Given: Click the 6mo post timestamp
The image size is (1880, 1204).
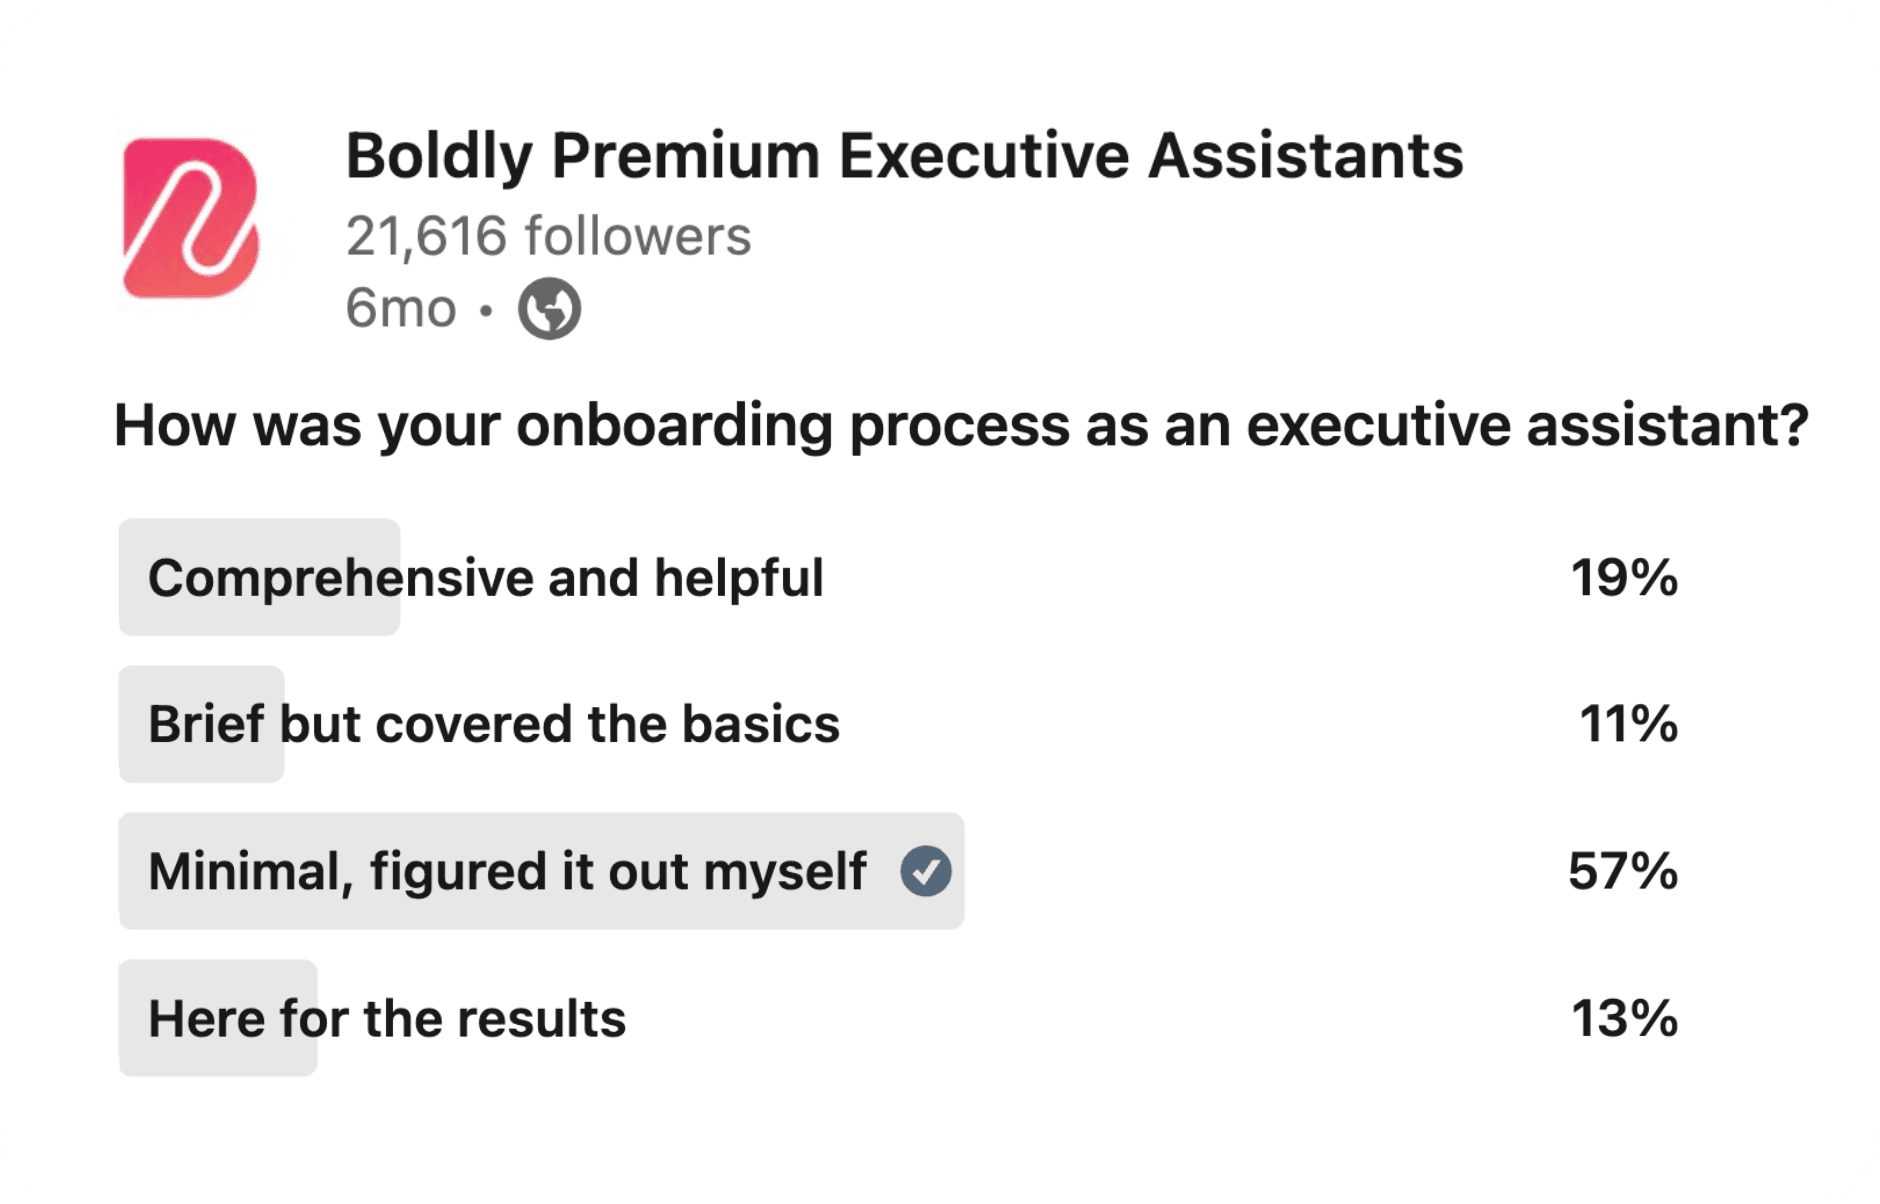Looking at the screenshot, I should [401, 308].
